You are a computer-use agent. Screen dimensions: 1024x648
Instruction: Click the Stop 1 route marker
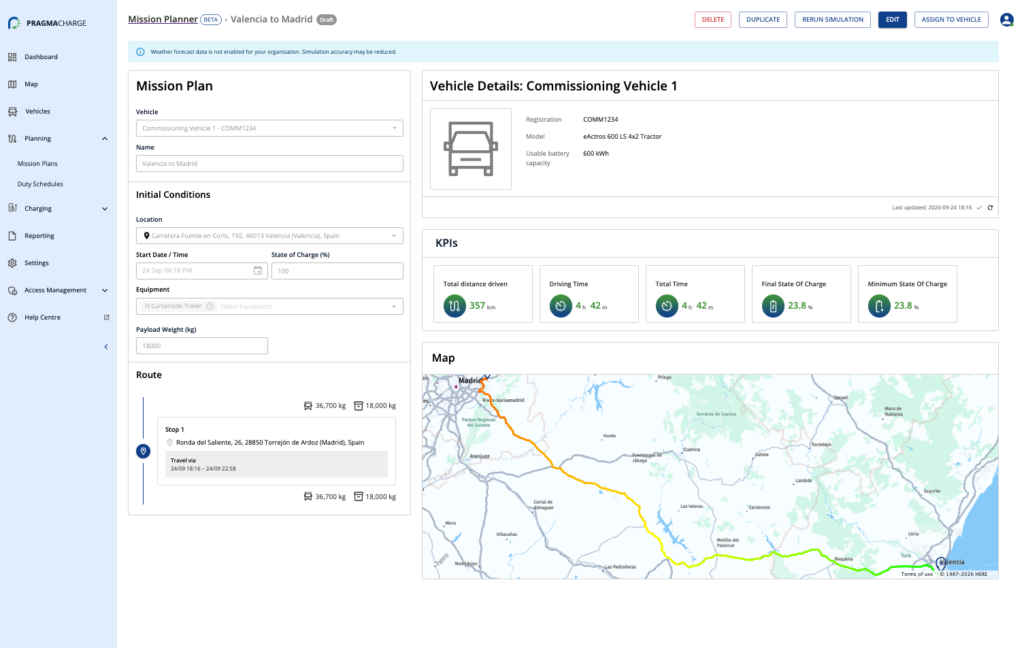tap(143, 451)
